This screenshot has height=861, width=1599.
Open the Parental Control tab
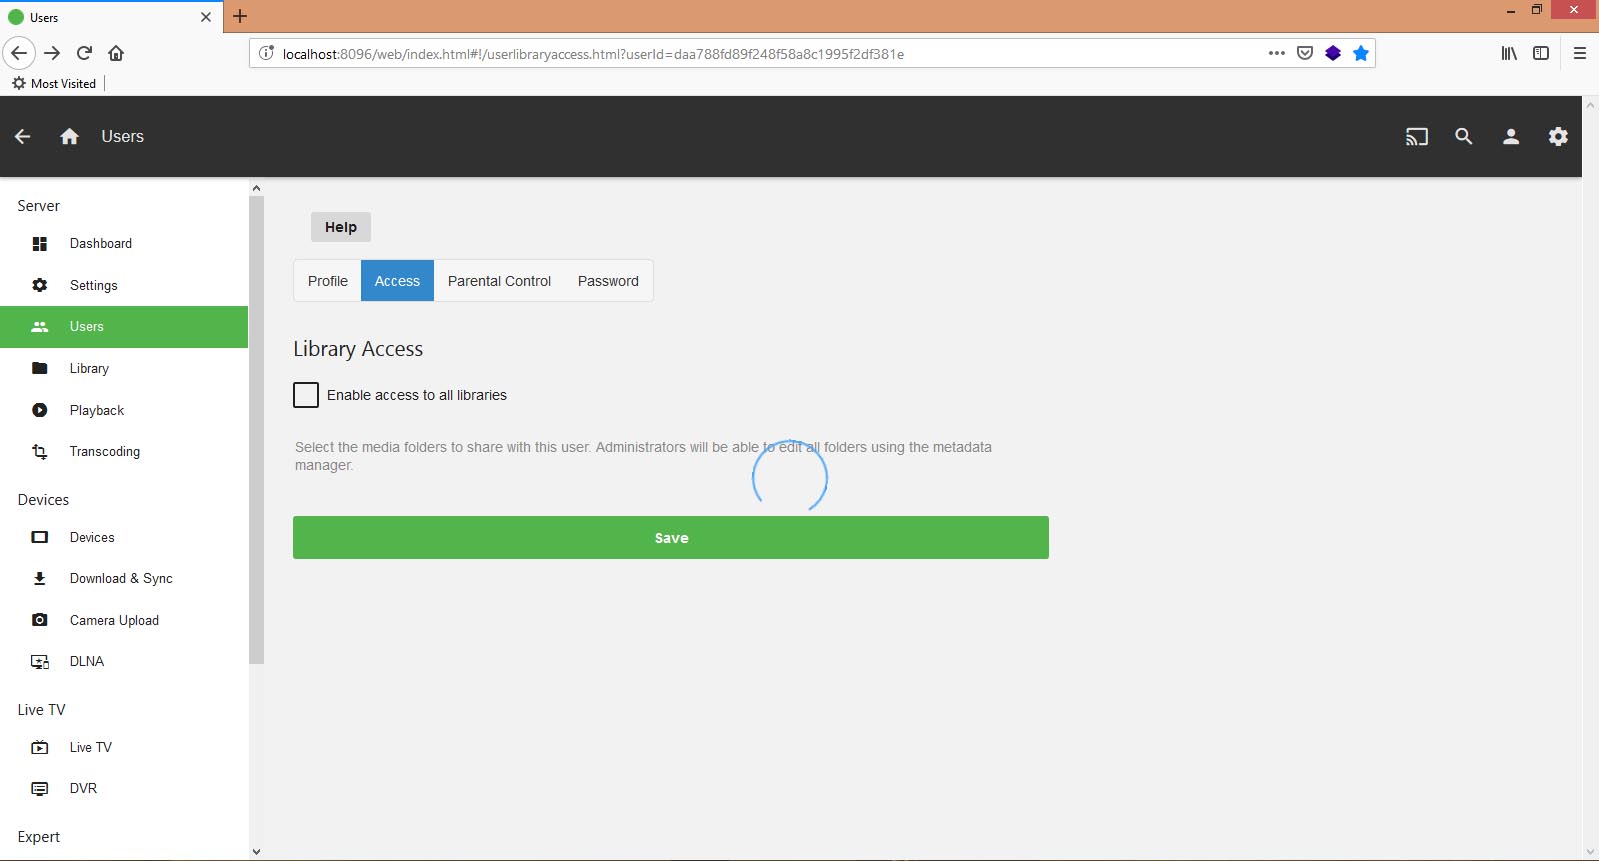[499, 281]
